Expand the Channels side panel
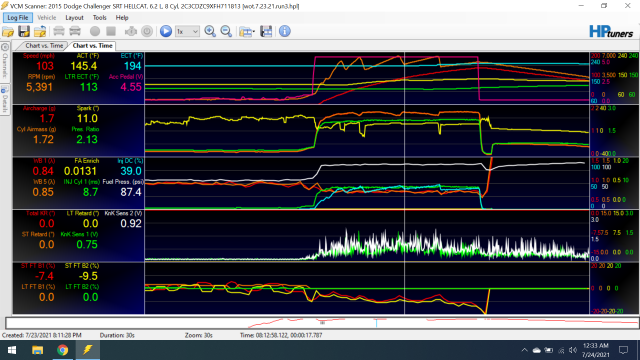 tap(5, 61)
